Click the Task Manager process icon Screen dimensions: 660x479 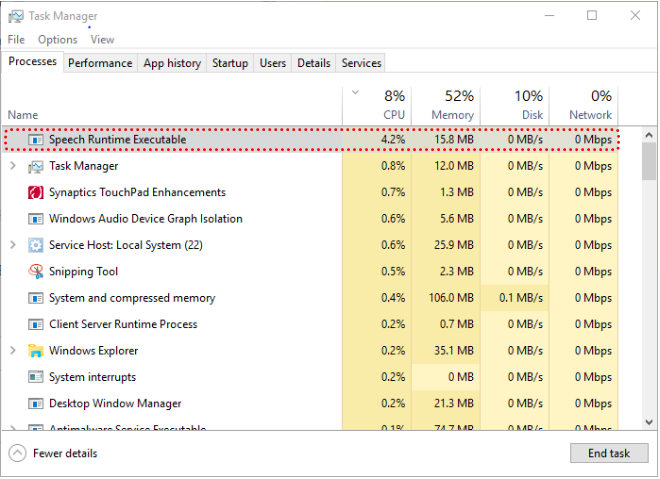36,166
